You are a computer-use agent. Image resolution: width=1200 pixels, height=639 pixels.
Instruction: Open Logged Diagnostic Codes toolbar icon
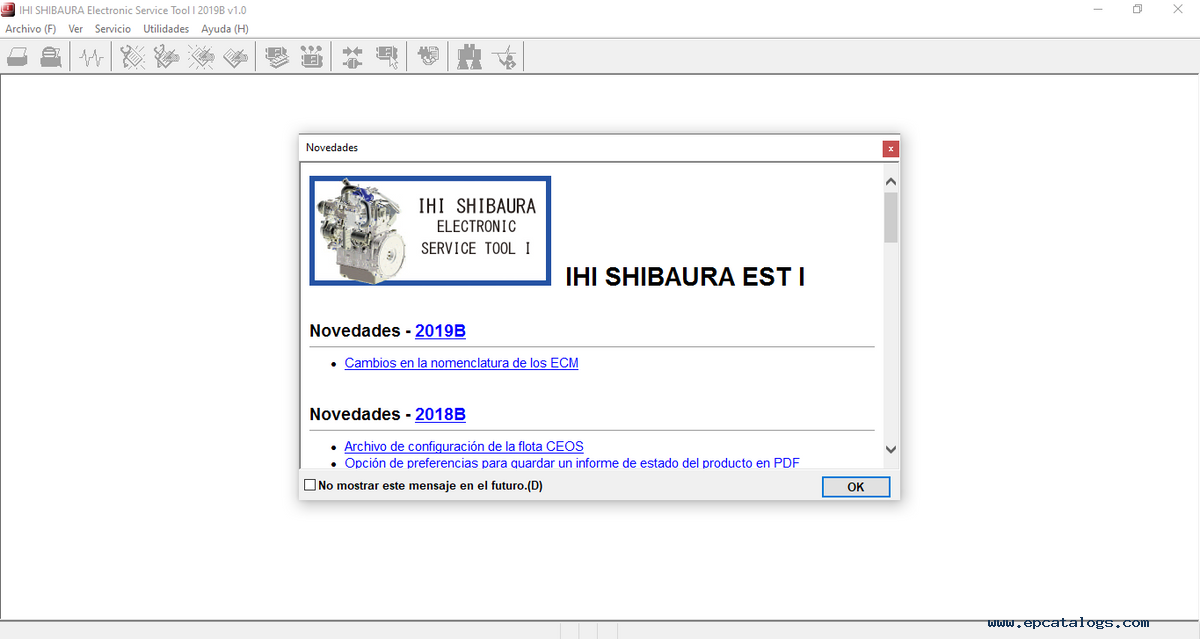pos(167,57)
